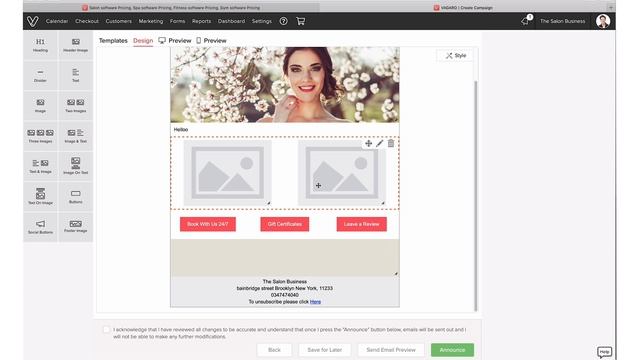Click the unsubscribe Here link
The height and width of the screenshot is (360, 640).
click(x=315, y=302)
